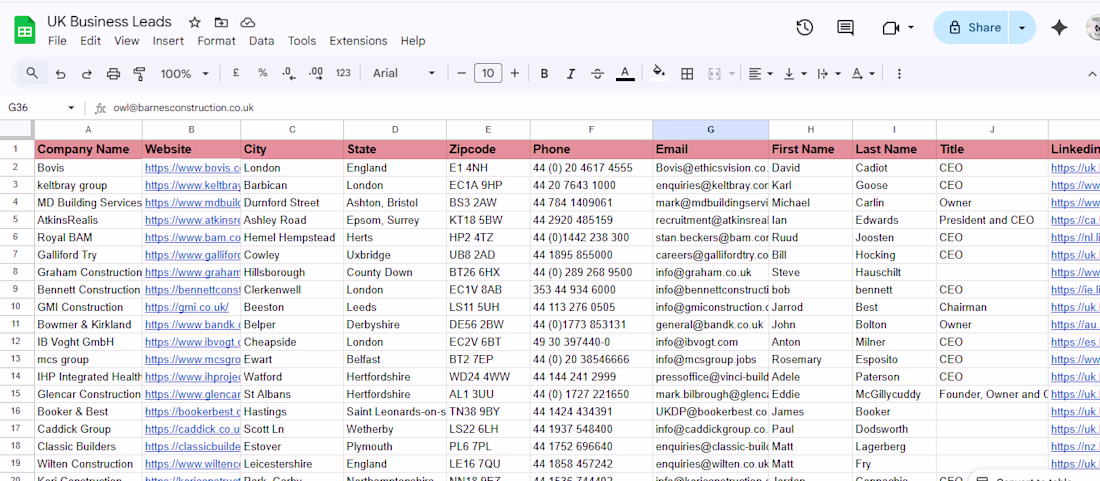This screenshot has width=1100, height=481.
Task: Select the cell containing McGillycuddy
Action: click(894, 394)
